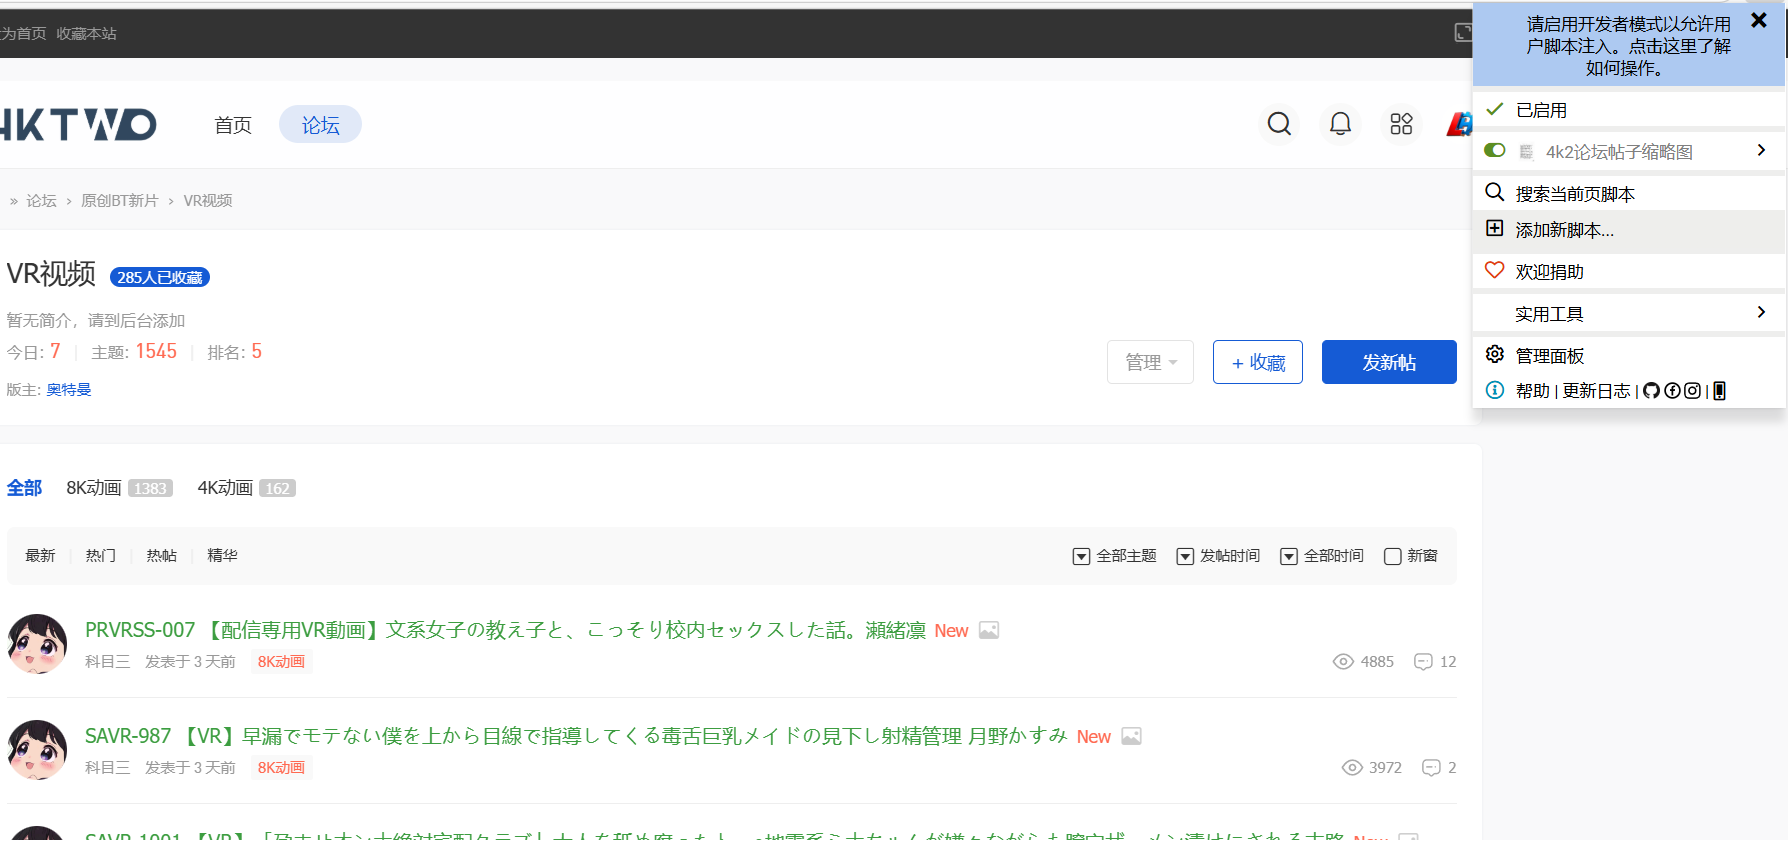Select the 8K动画 category tab

119,488
